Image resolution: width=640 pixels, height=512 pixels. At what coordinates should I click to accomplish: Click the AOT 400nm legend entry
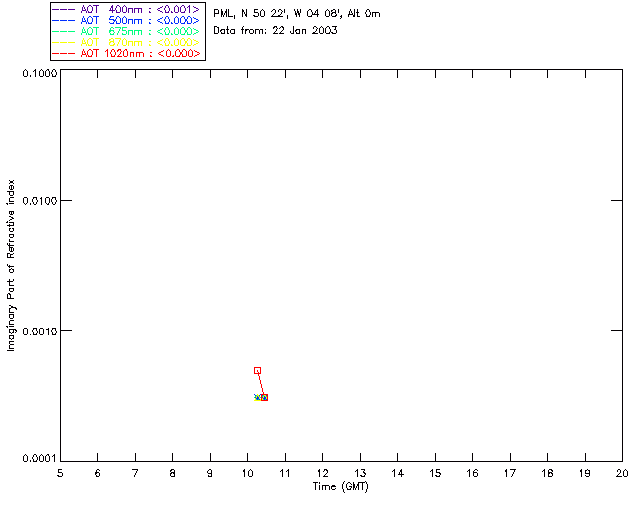[126, 9]
